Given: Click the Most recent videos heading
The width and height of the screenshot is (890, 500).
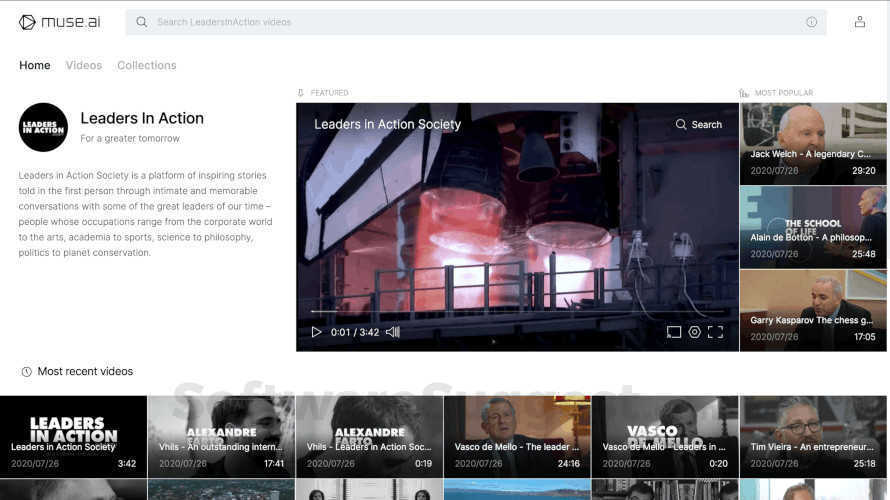Looking at the screenshot, I should coord(85,371).
